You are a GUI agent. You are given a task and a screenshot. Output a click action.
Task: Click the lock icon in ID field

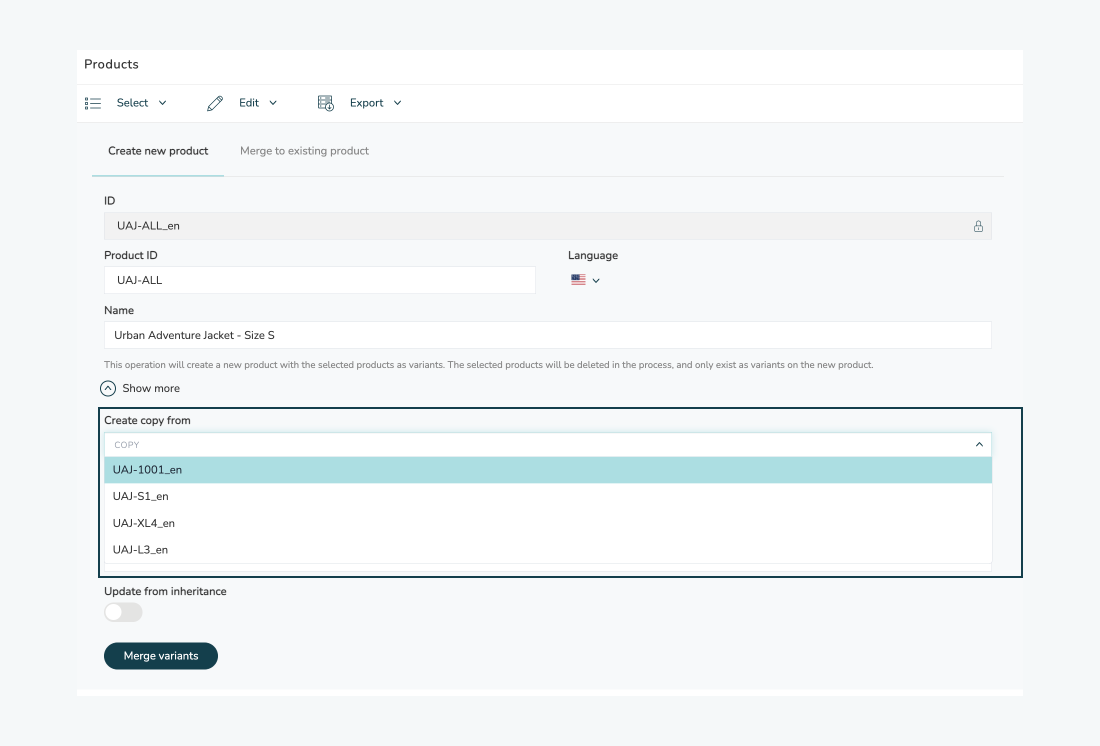(x=978, y=226)
